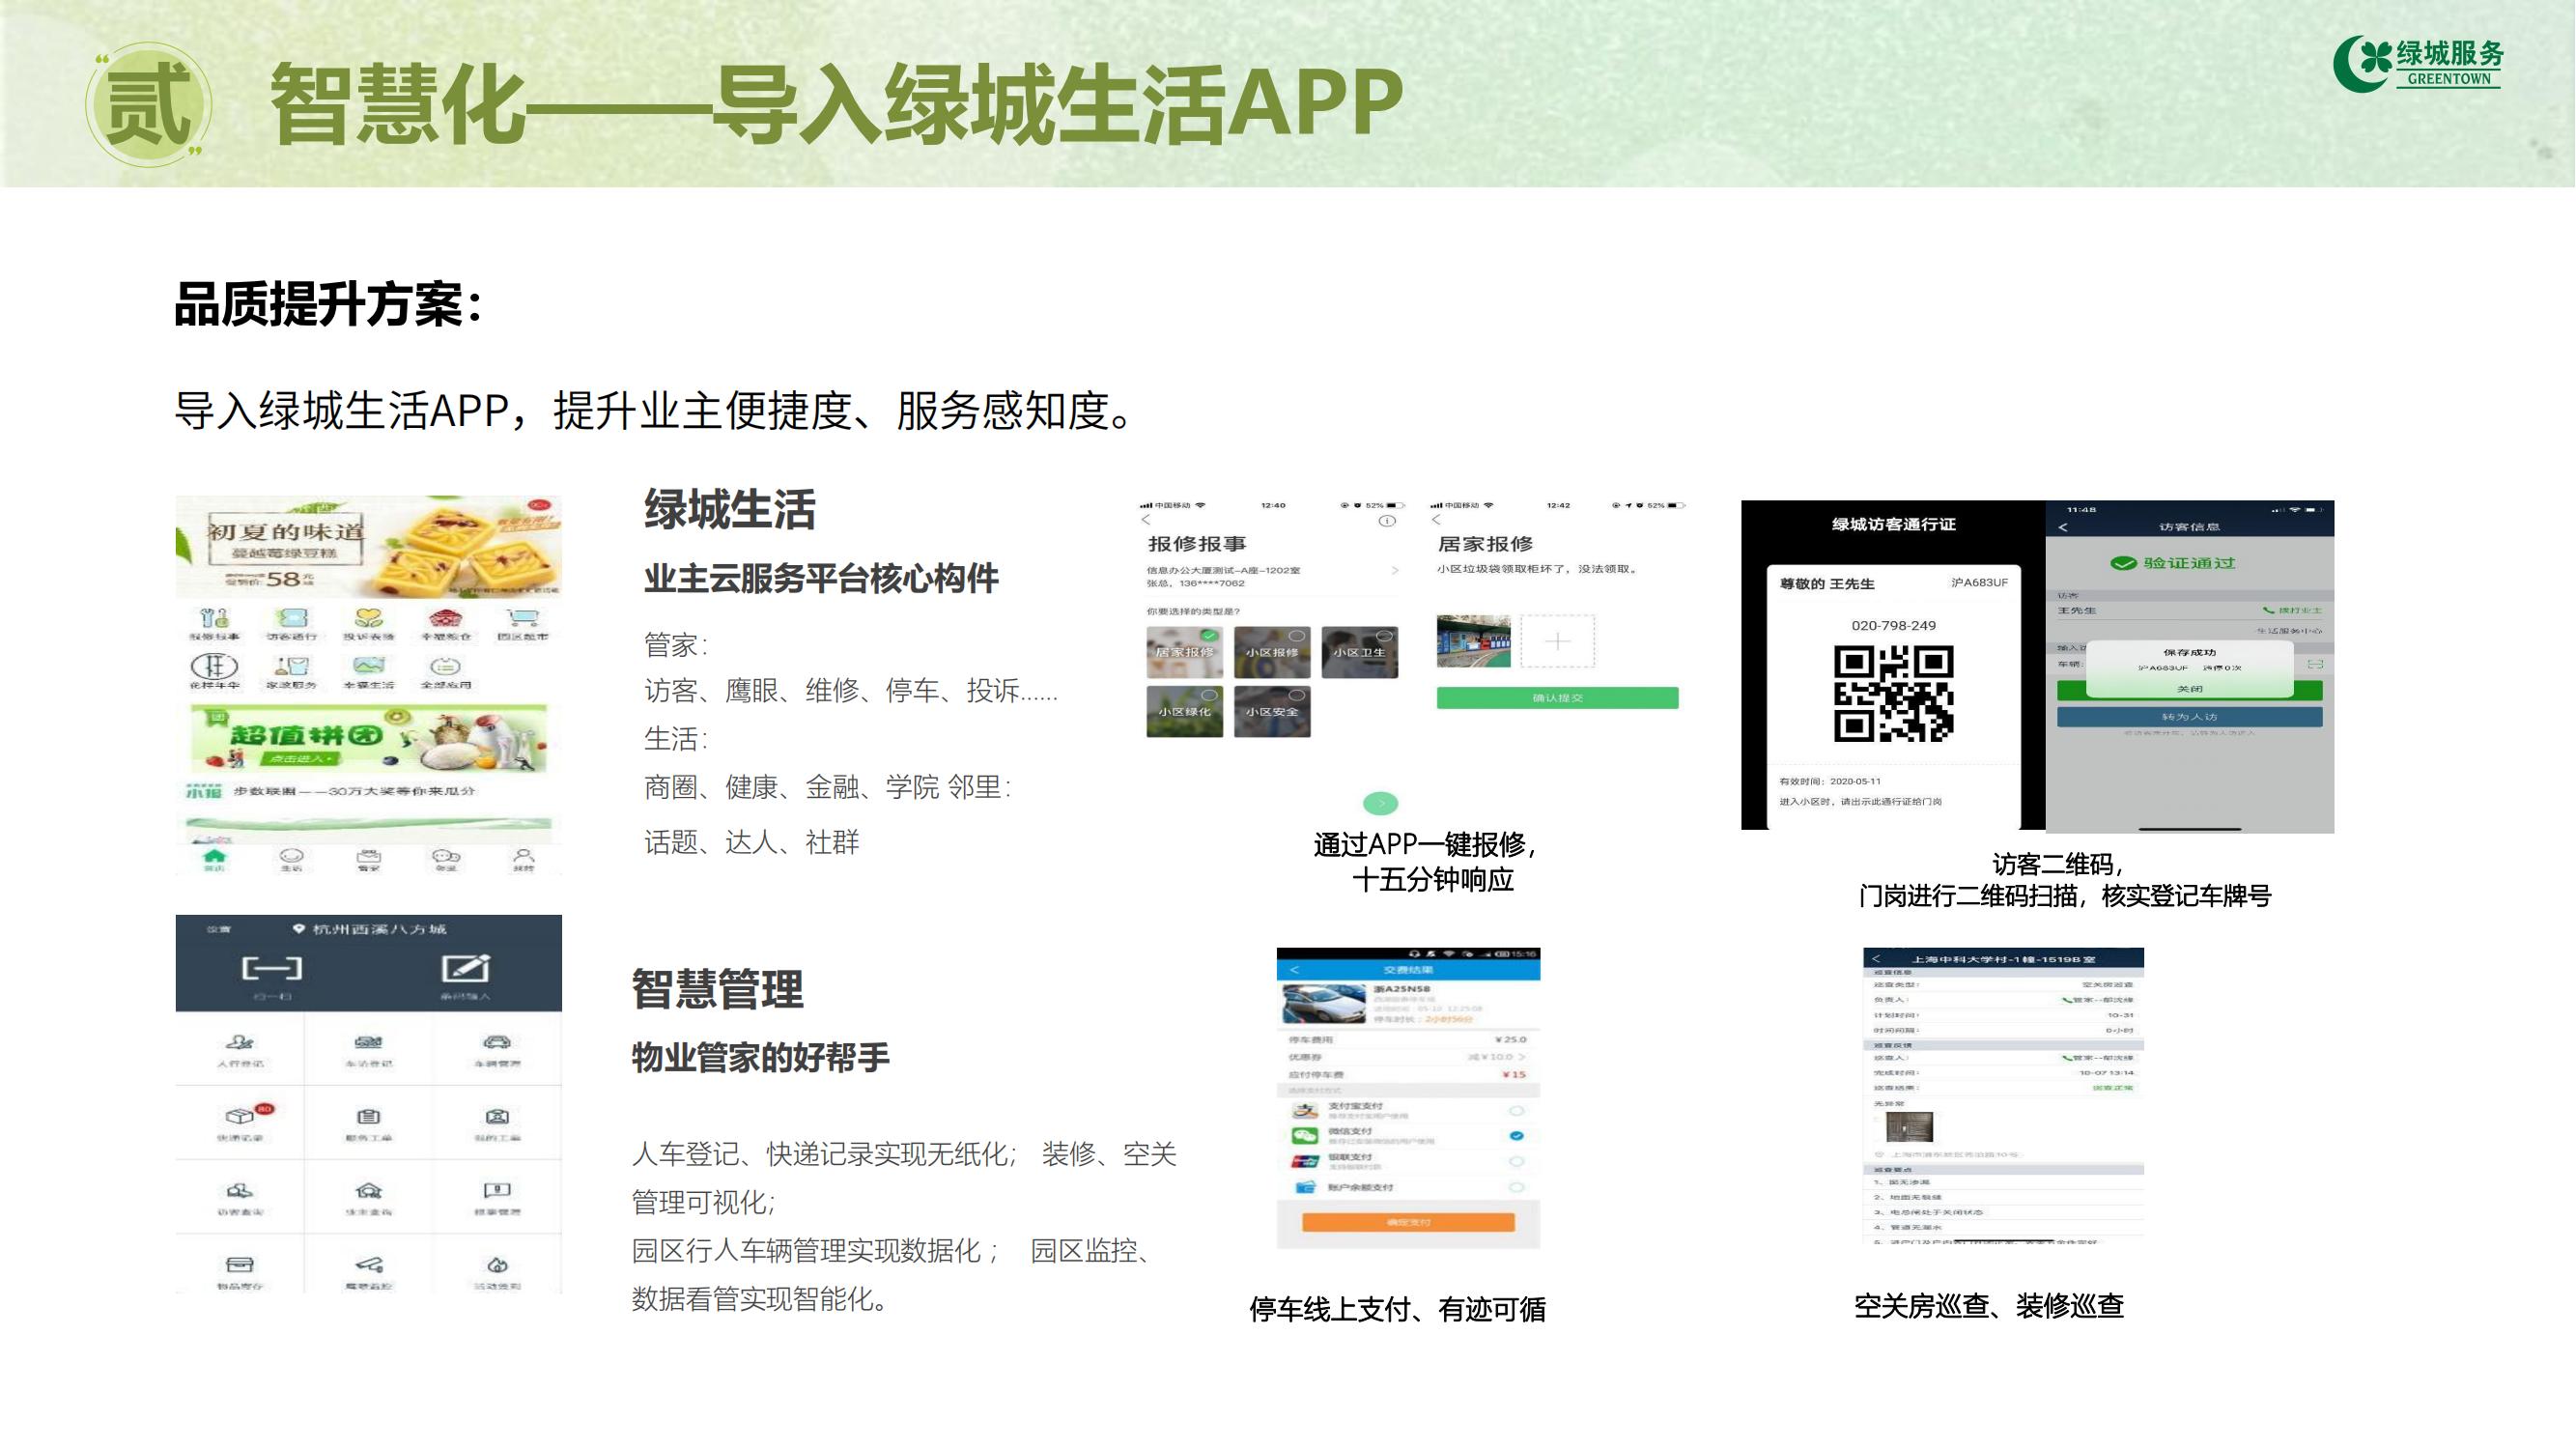Image resolution: width=2576 pixels, height=1449 pixels.
Task: Switch to the 生活 smiley tab
Action: (x=291, y=859)
